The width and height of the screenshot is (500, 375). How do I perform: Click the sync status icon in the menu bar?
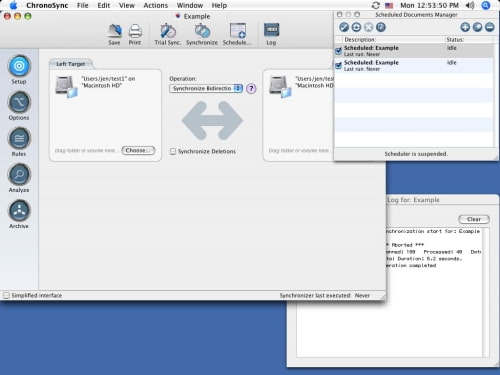click(x=376, y=5)
